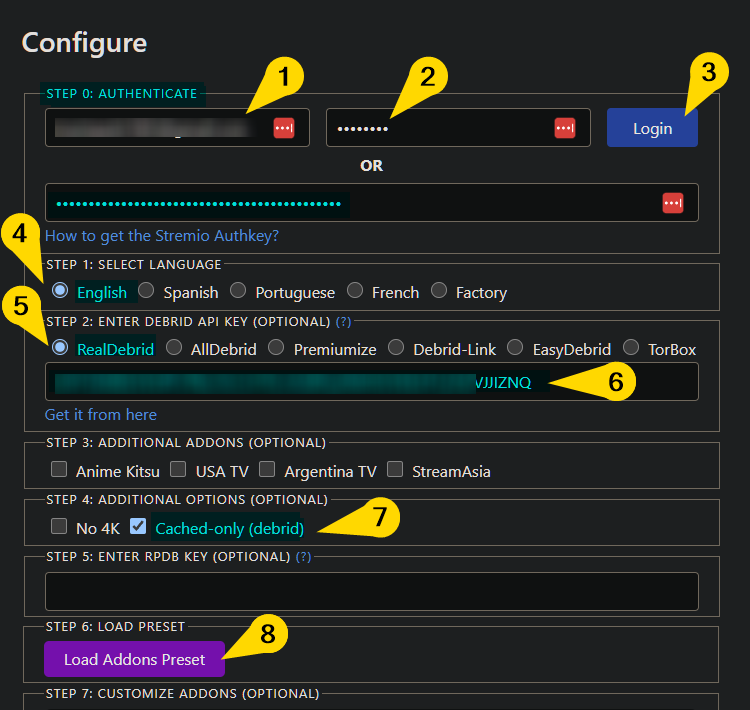Click the password manager icon in email field

(x=284, y=128)
